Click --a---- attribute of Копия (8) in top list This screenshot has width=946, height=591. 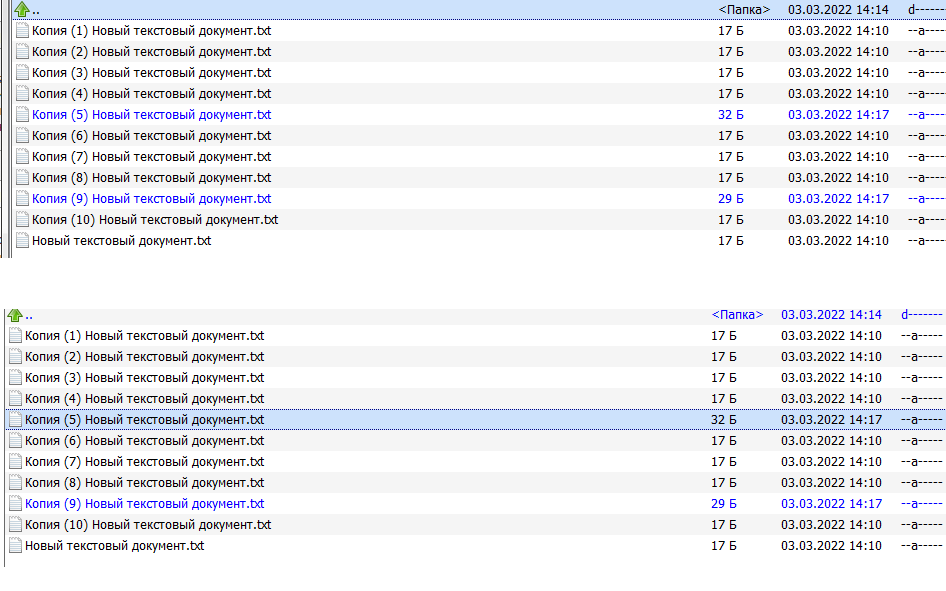pyautogui.click(x=927, y=178)
